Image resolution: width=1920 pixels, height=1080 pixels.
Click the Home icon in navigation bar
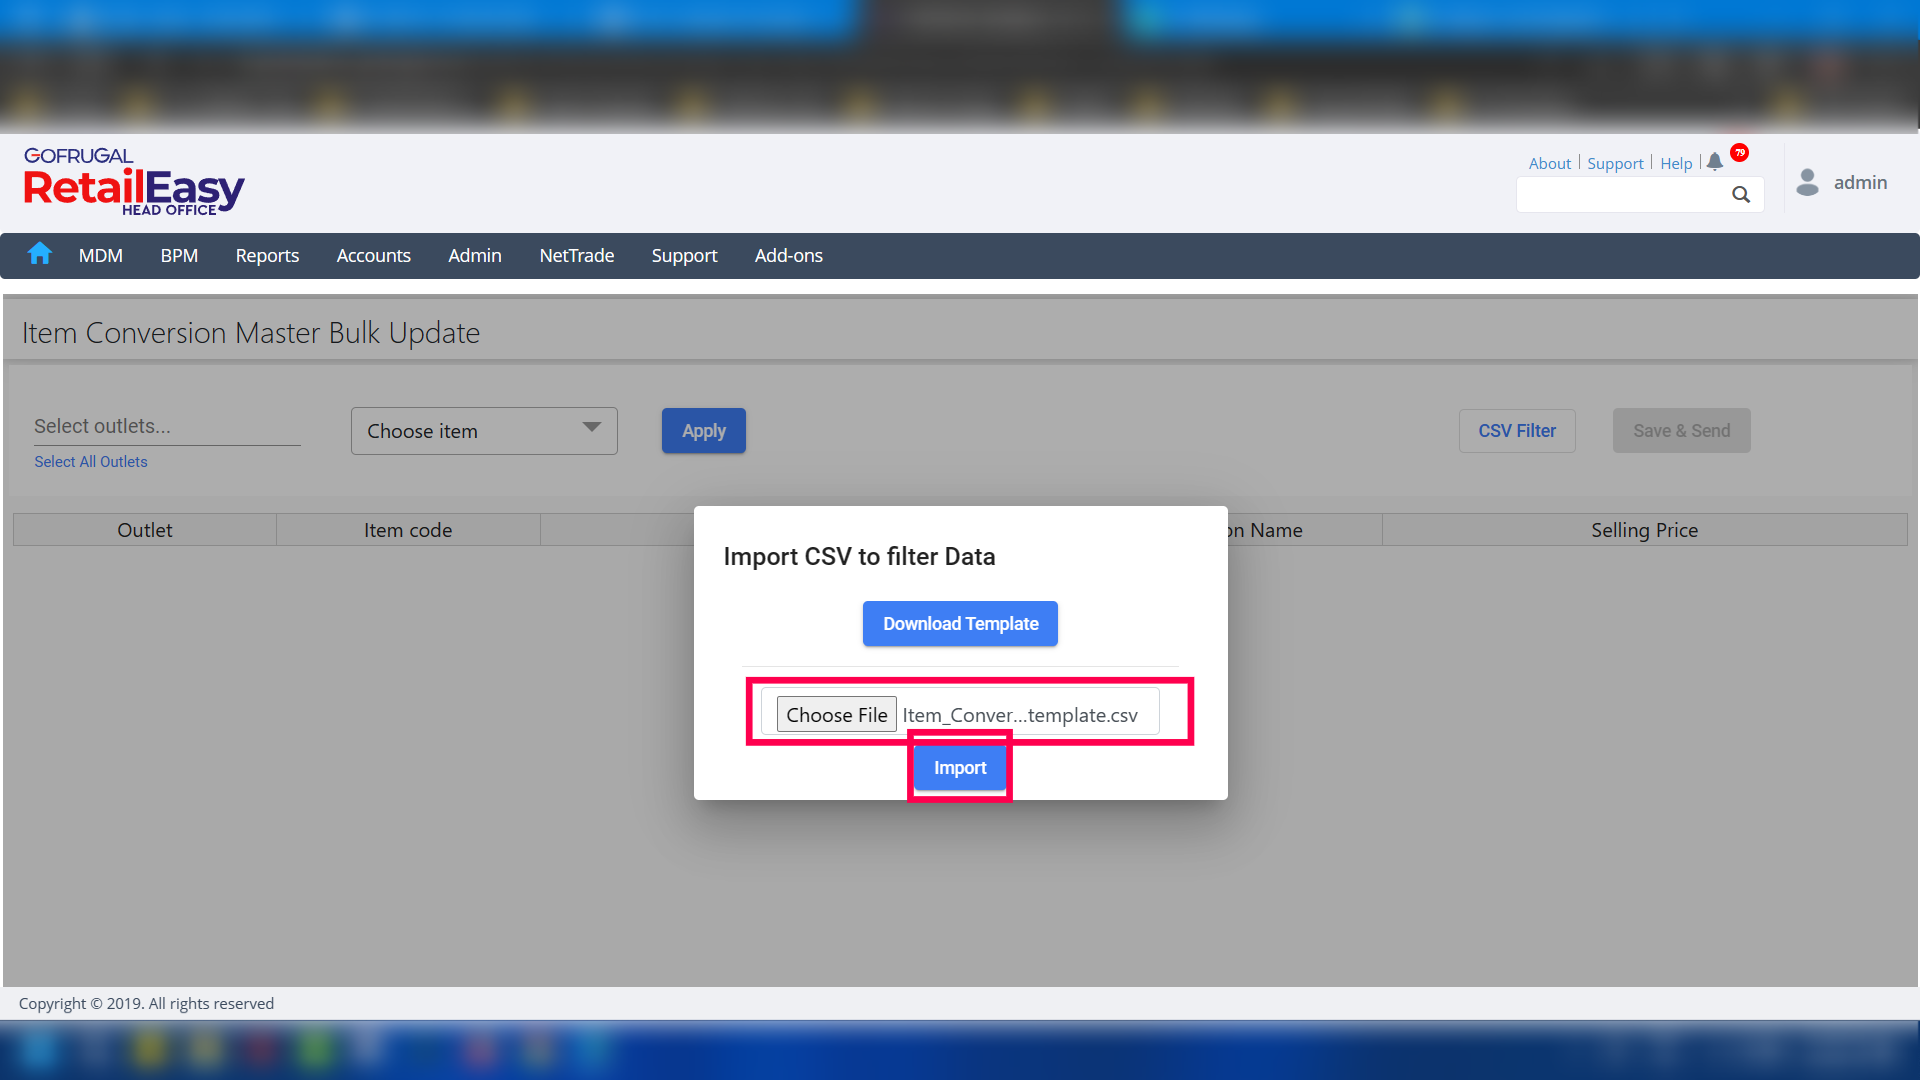coord(40,254)
